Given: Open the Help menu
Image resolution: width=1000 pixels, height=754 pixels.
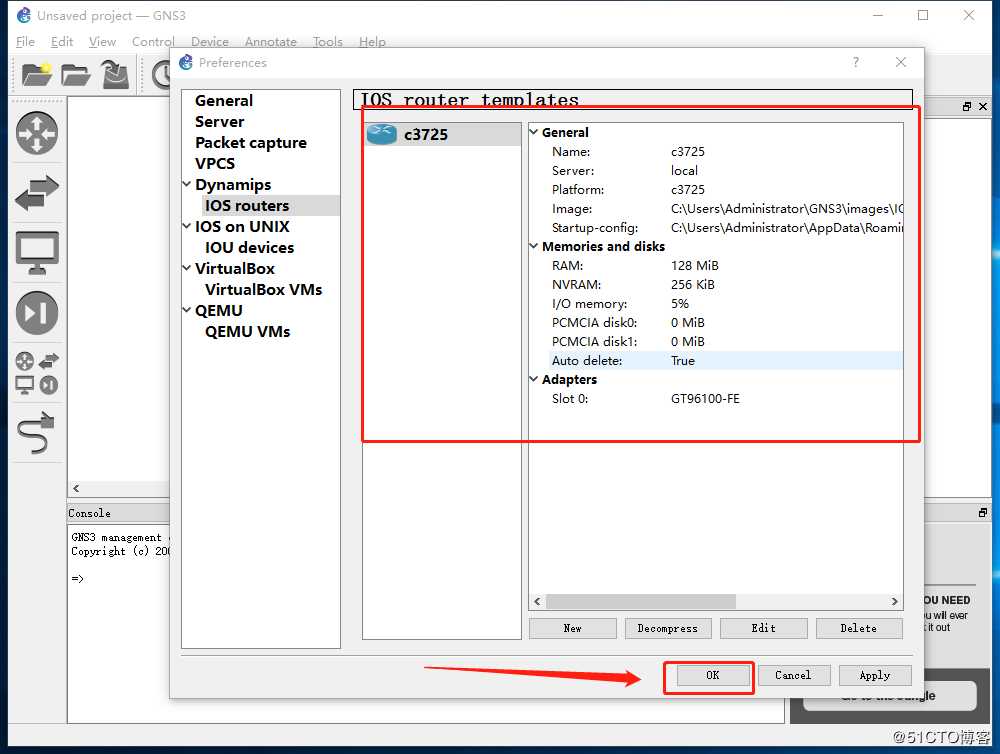Looking at the screenshot, I should click(372, 42).
